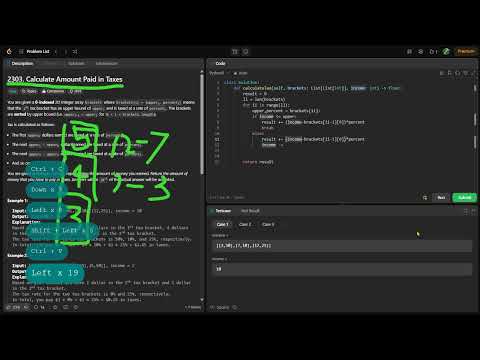
Task: Click the like count at description footer
Action: pos(14,307)
